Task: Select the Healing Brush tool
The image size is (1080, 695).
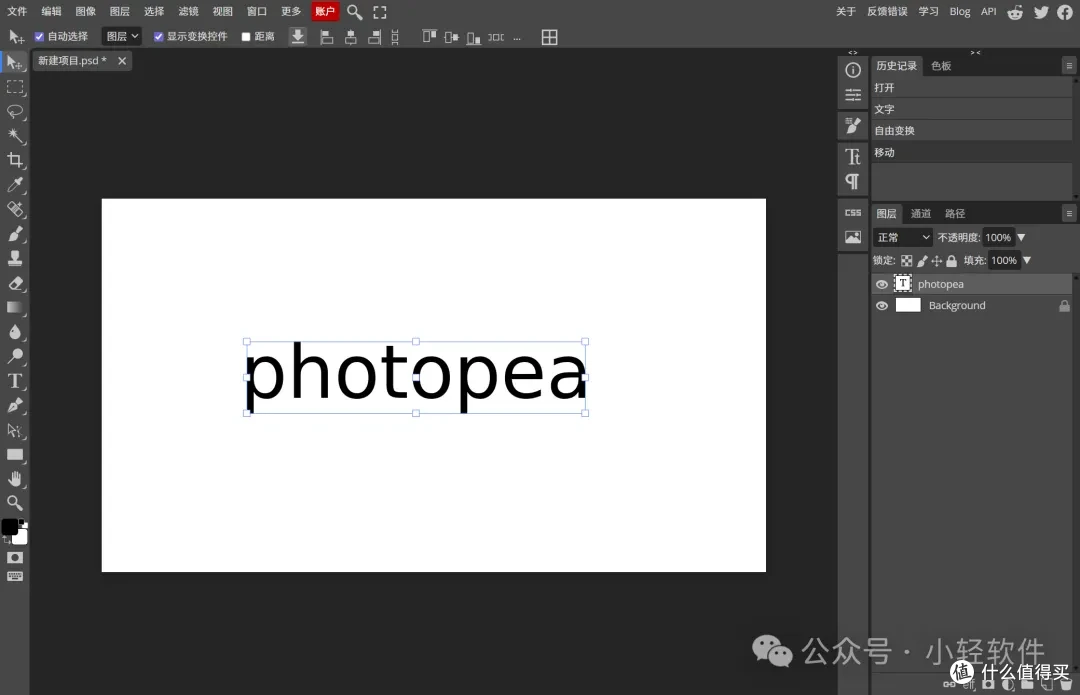Action: click(x=14, y=209)
